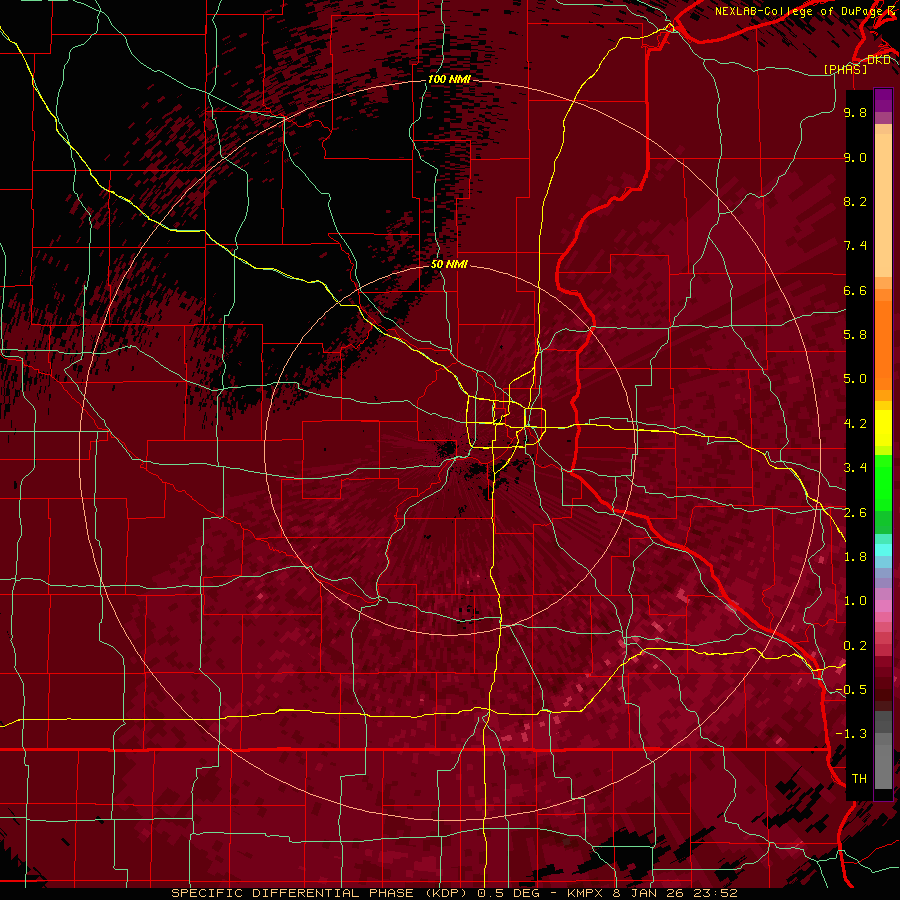900x900 pixels.
Task: Select the 2.6 value on the color scale
Action: [855, 513]
